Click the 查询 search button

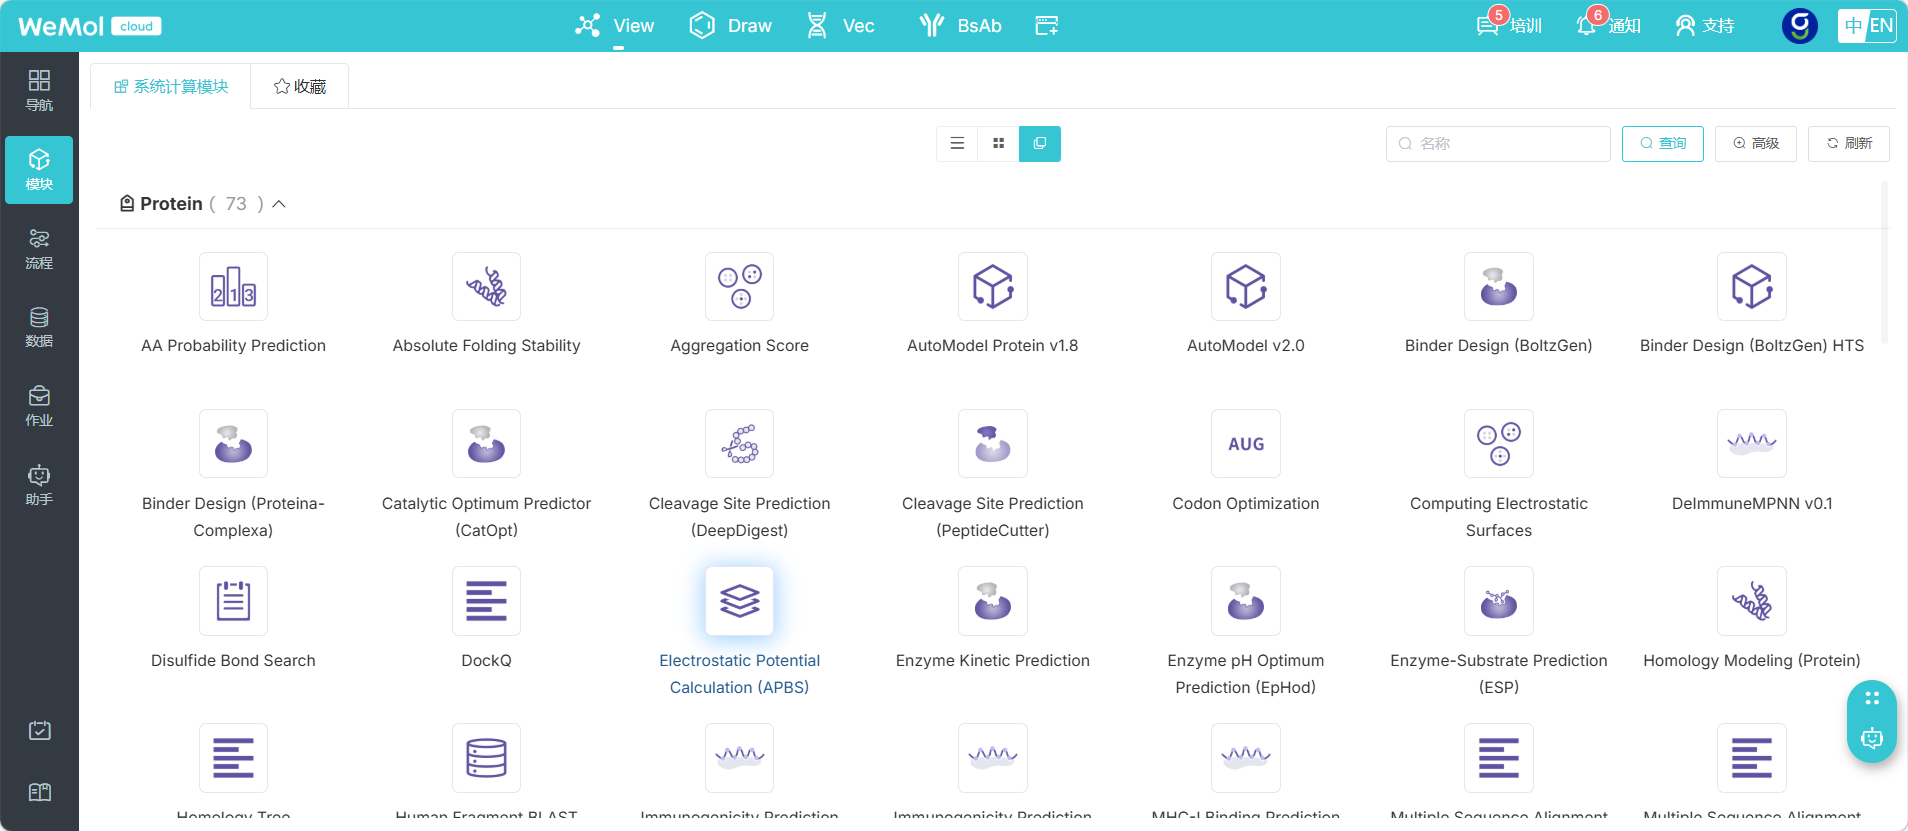pos(1663,144)
